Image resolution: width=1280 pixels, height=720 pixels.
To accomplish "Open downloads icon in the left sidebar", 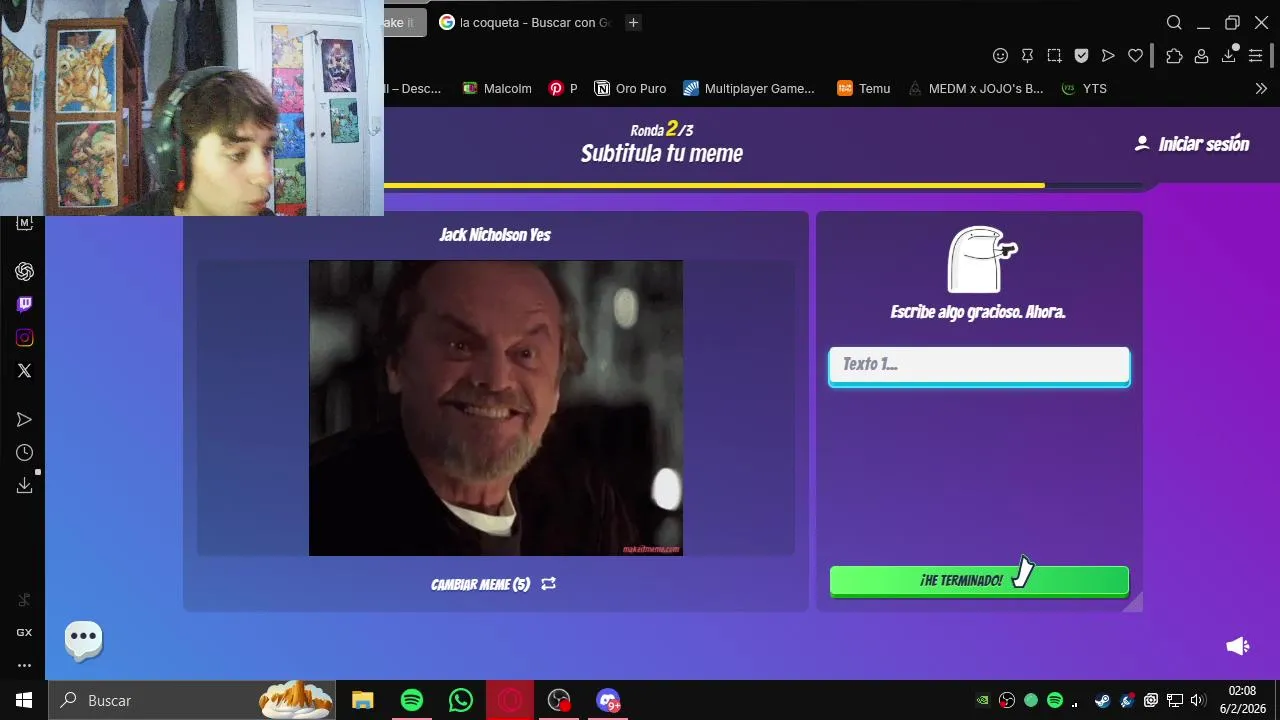I will coord(25,485).
